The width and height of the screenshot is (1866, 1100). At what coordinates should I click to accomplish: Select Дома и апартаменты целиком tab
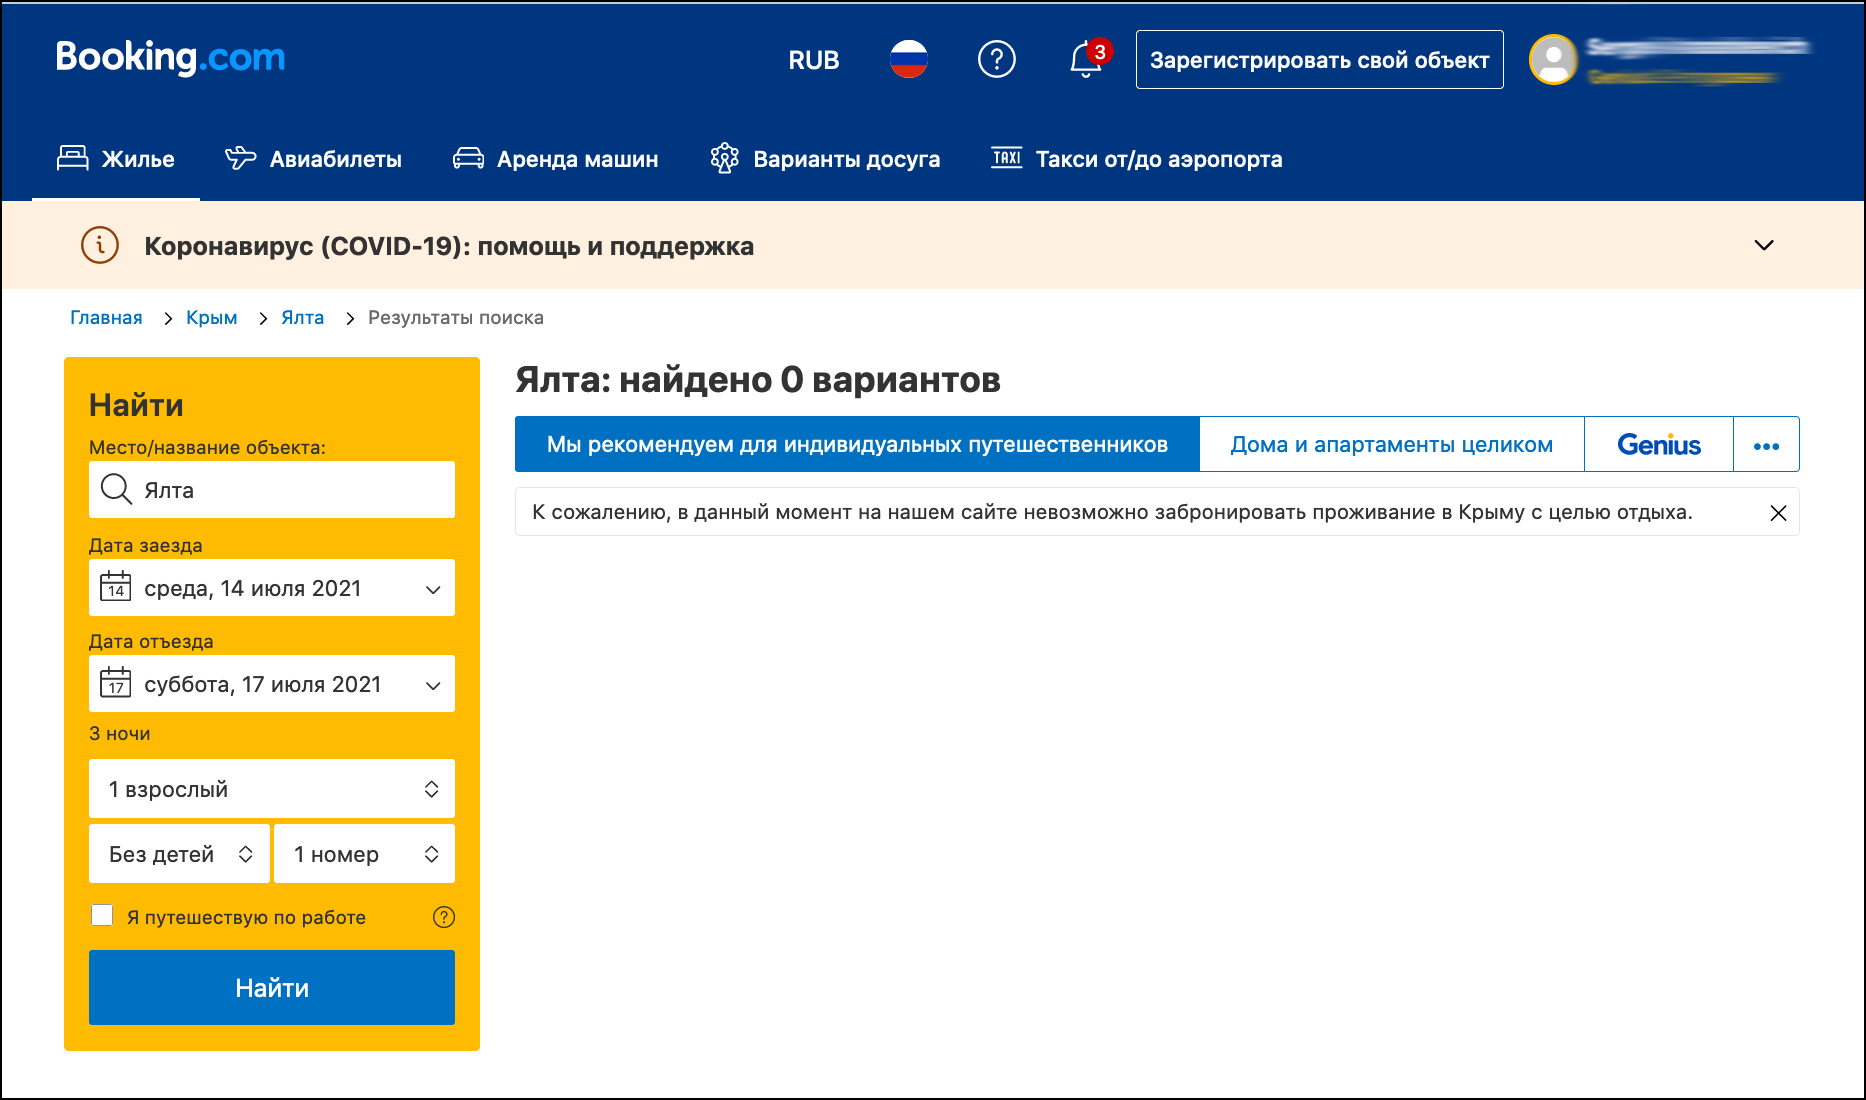tap(1392, 444)
